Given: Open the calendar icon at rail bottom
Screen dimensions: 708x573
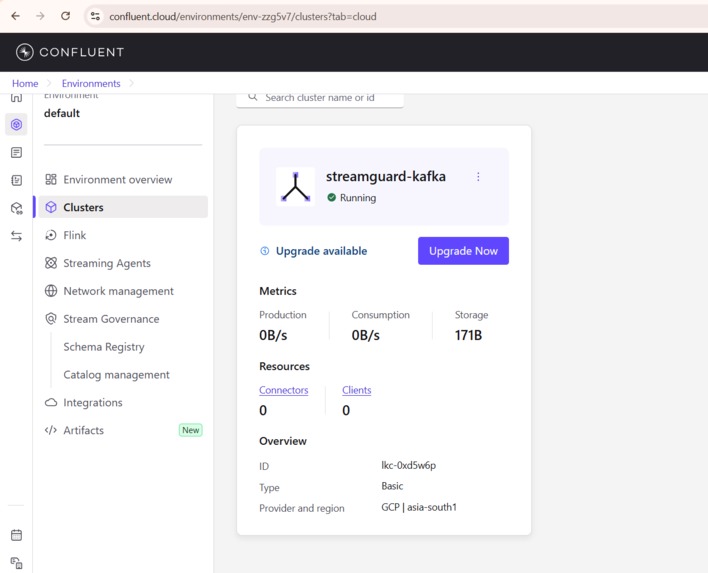Looking at the screenshot, I should 16,535.
